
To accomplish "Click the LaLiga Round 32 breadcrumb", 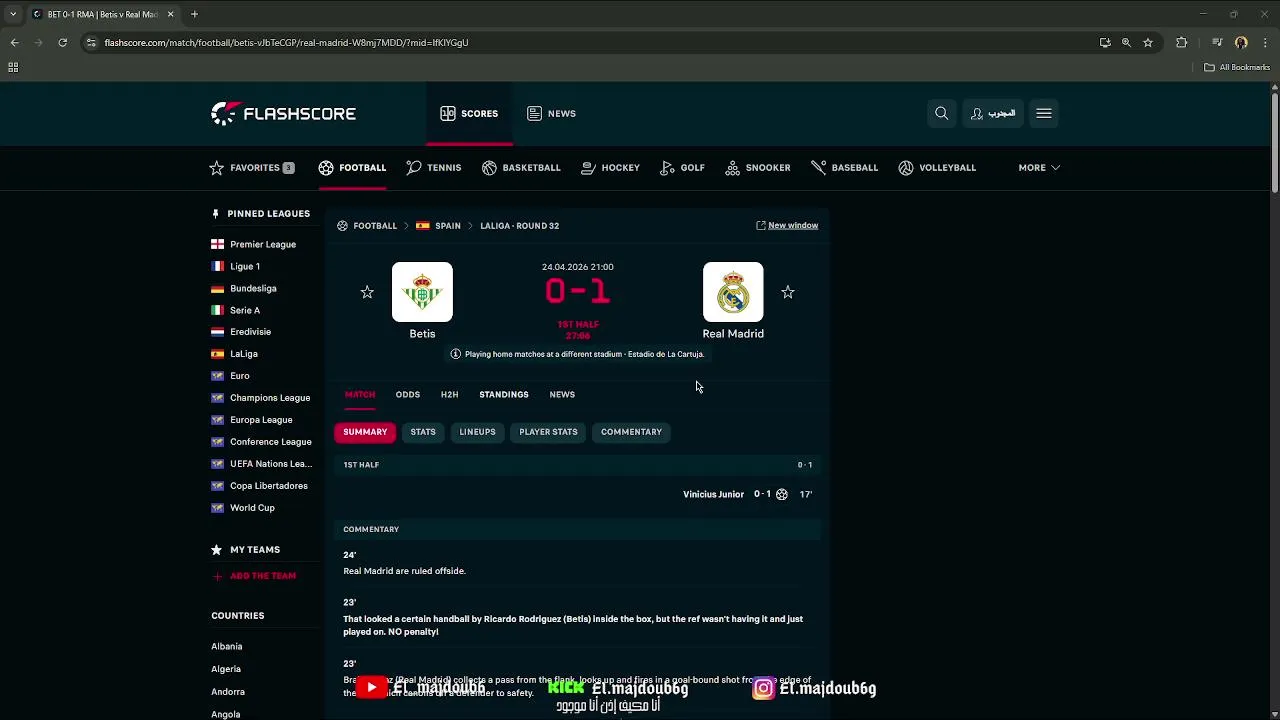I will [519, 226].
